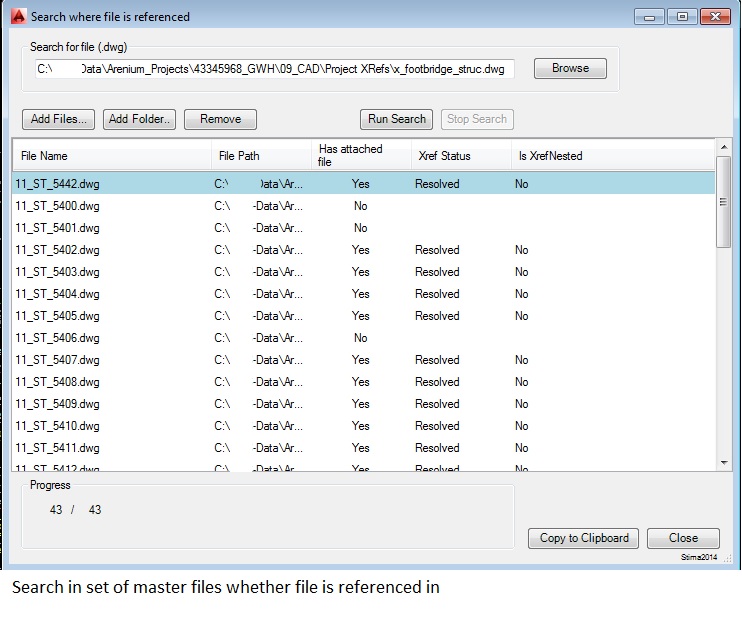Click the vertical scrollbar thumb in list
Viewport: 742px width, 636px height.
coord(723,202)
